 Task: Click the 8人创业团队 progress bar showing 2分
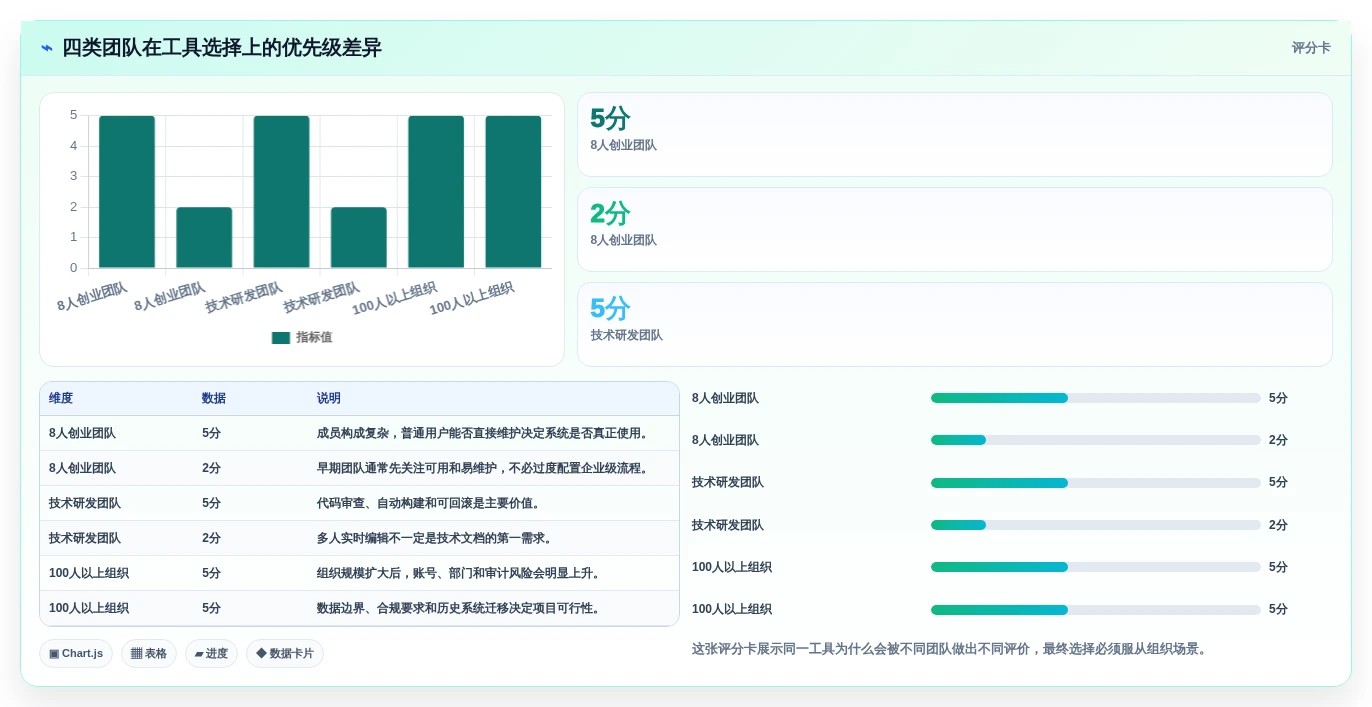click(1096, 440)
